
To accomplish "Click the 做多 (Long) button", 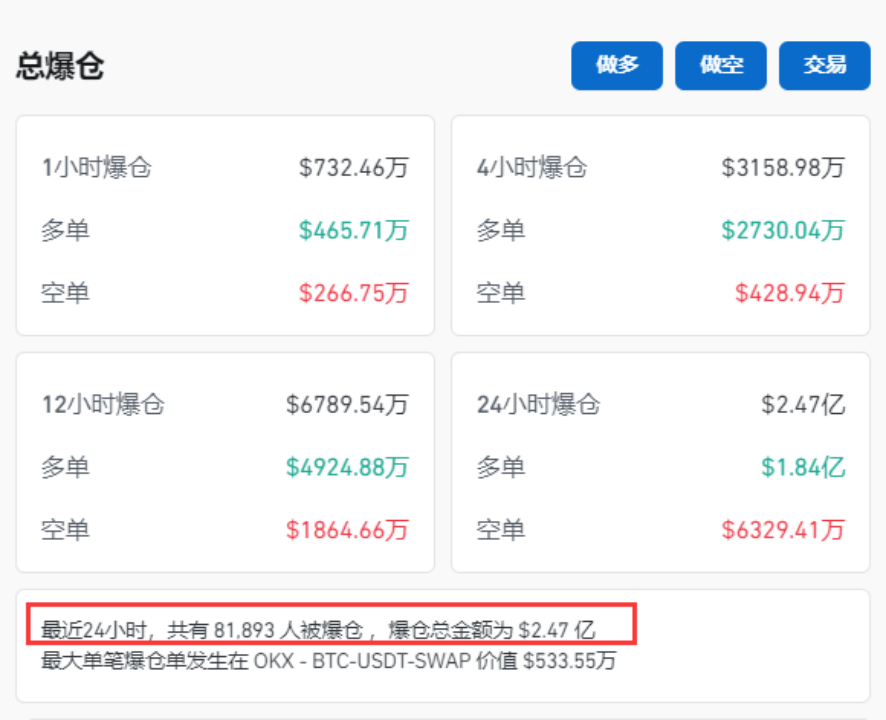I will point(616,65).
